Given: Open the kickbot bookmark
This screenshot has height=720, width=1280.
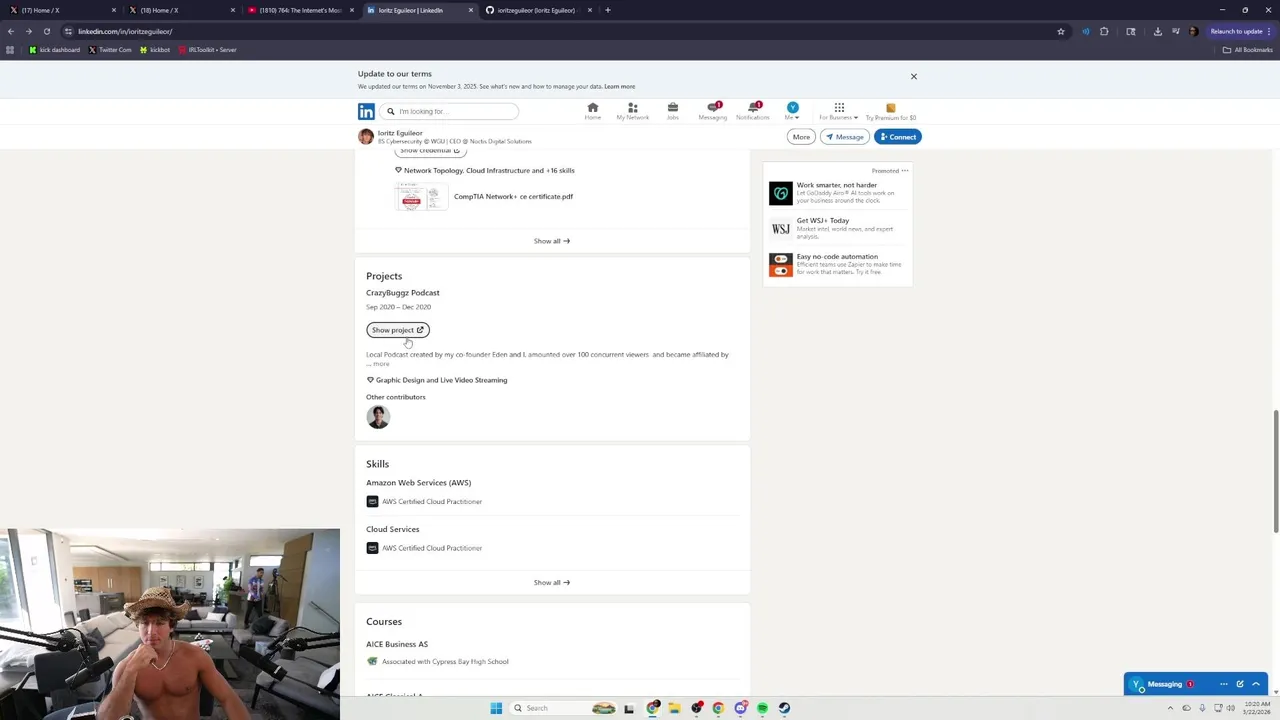Looking at the screenshot, I should pyautogui.click(x=155, y=49).
